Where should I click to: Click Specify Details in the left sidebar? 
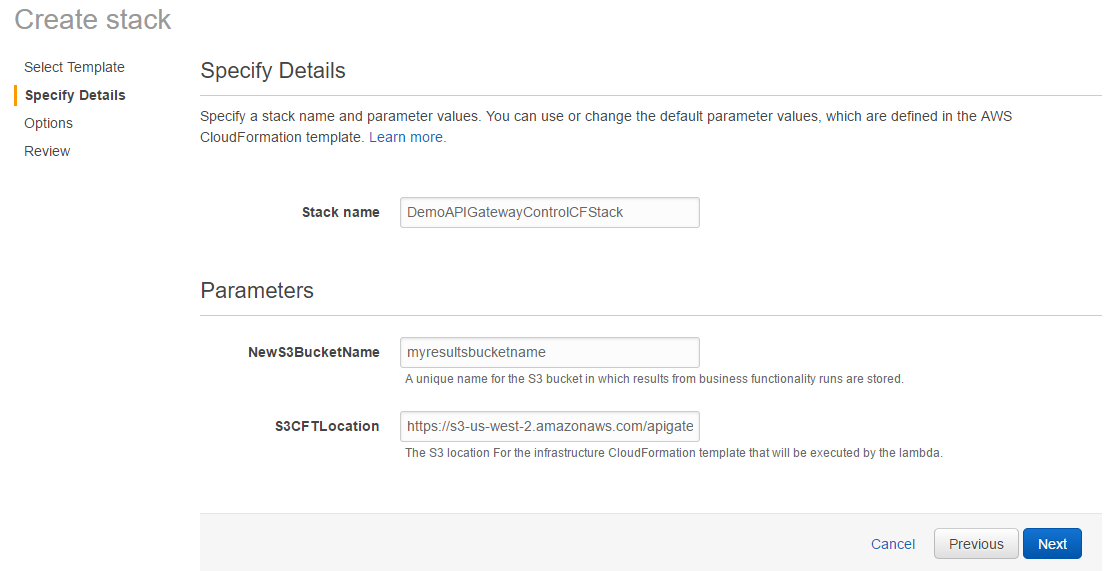coord(75,95)
